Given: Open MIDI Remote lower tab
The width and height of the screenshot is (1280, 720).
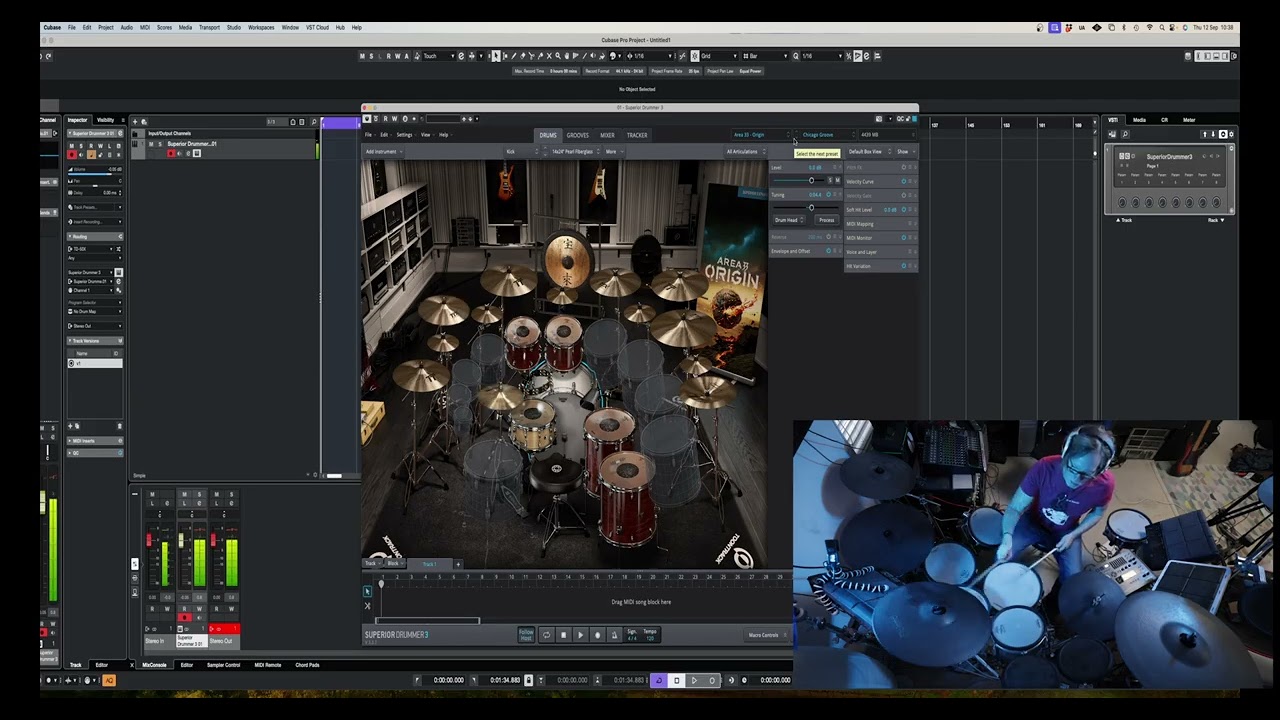Looking at the screenshot, I should click(x=267, y=664).
